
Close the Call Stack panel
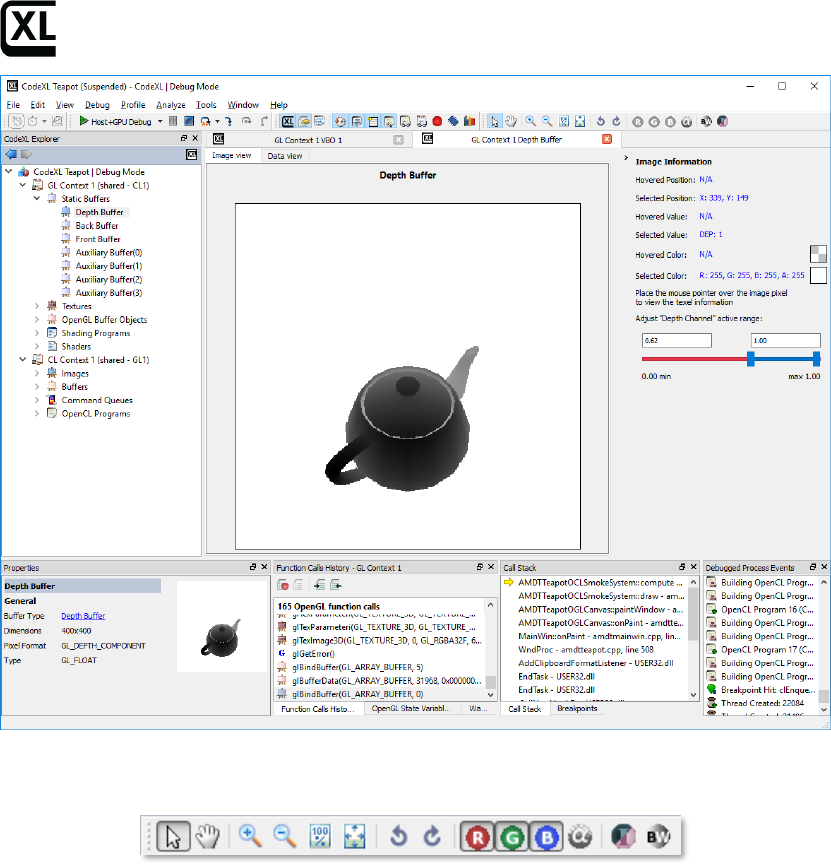(x=694, y=567)
